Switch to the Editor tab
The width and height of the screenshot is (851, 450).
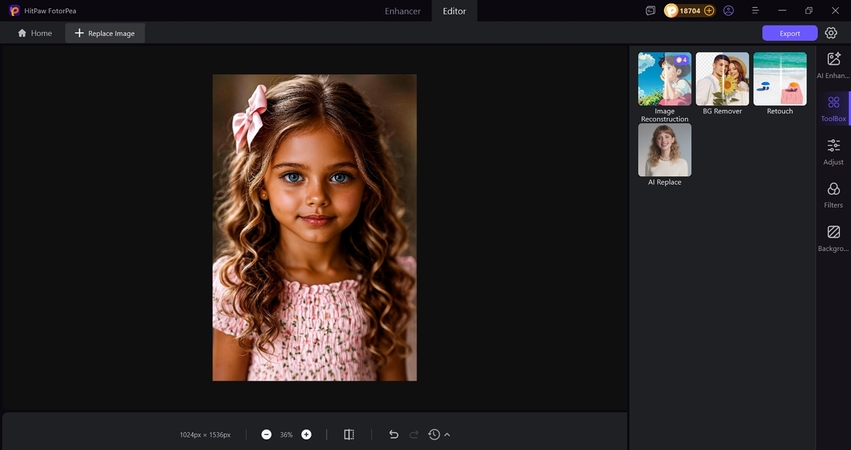pos(454,11)
